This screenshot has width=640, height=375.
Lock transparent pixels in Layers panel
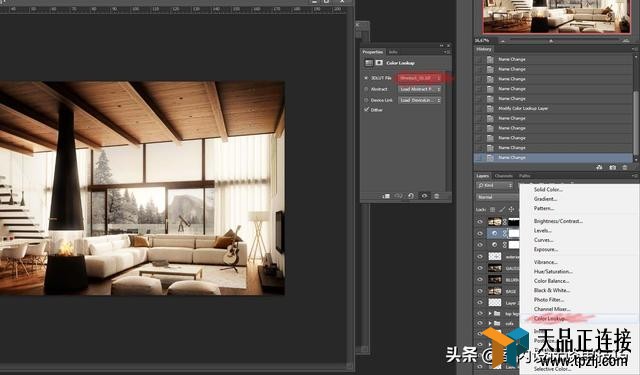492,209
